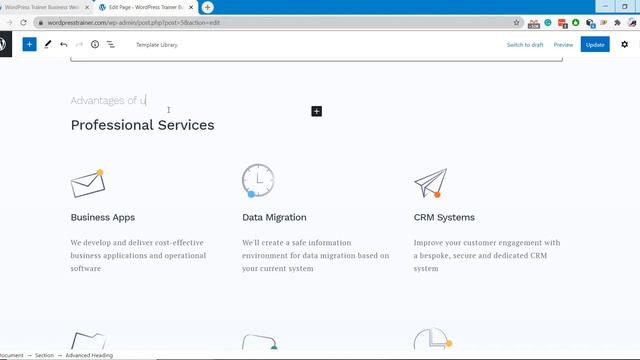Screen dimensions: 640x360
Task: Switch to the WordPress Trainer Business tab
Action: tap(41, 7)
